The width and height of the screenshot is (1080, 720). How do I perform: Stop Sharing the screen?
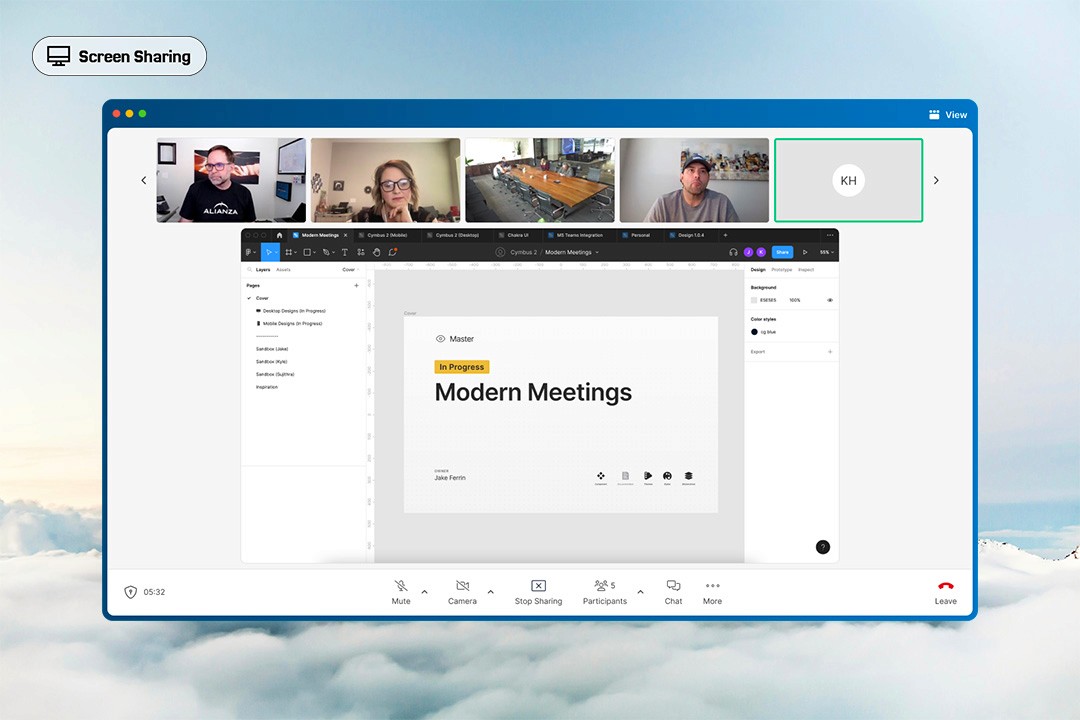tap(538, 592)
